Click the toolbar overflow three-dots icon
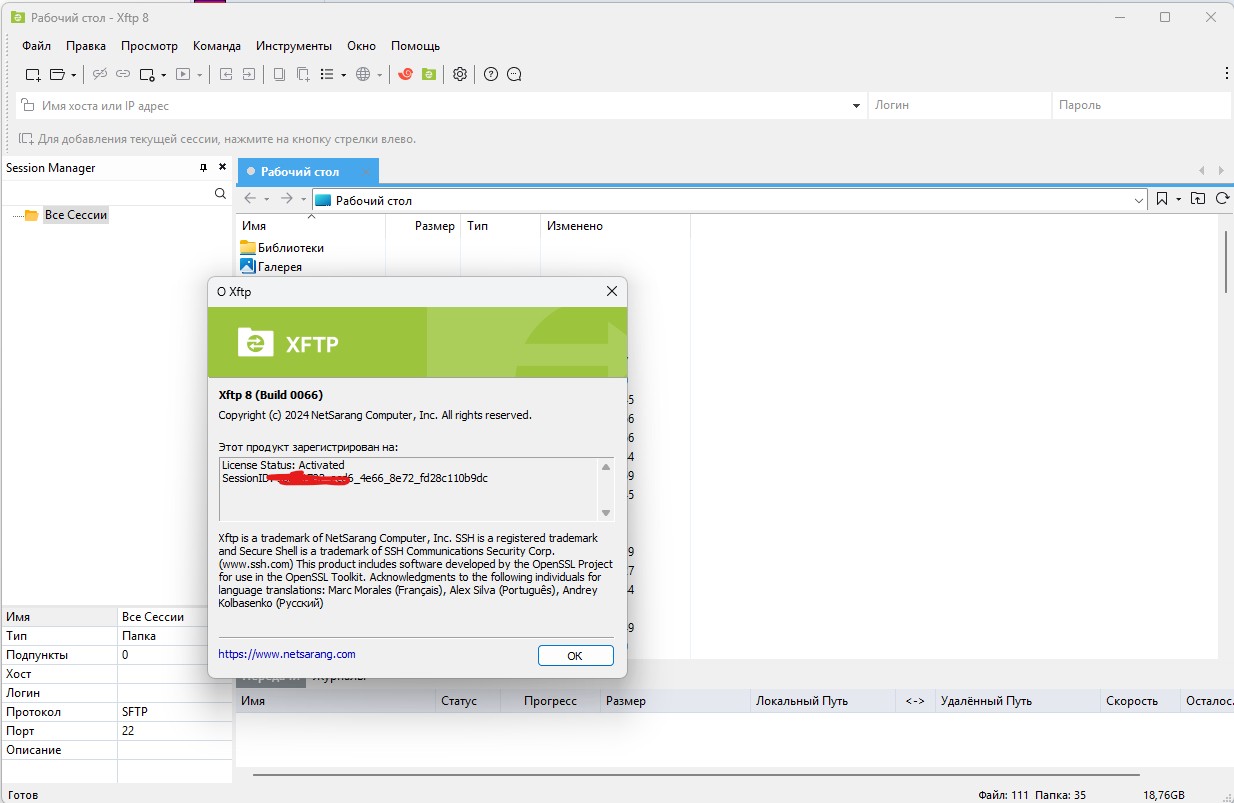This screenshot has width=1234, height=803. 1226,73
